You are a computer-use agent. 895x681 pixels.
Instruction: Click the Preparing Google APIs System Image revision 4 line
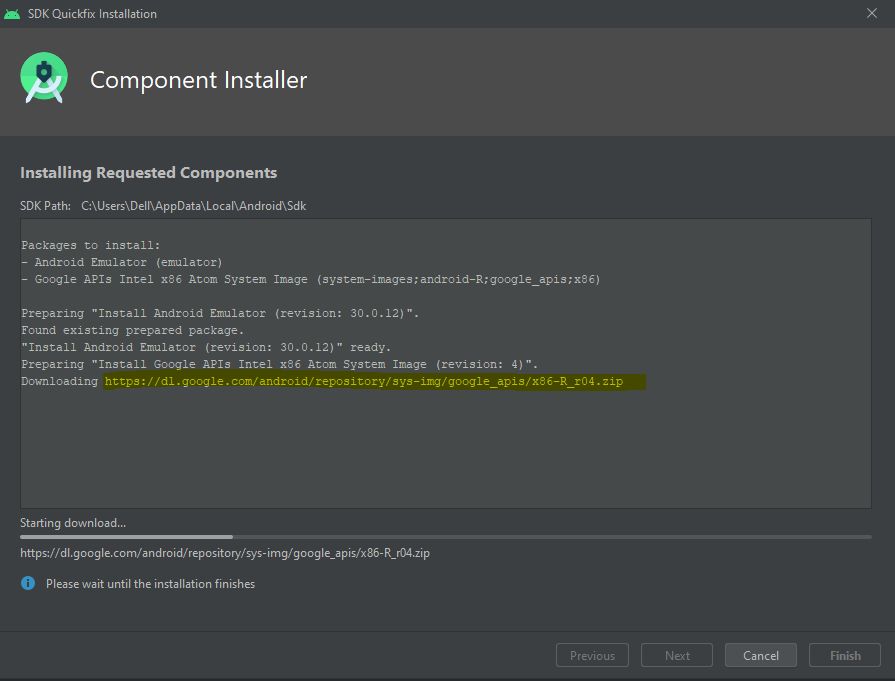(280, 364)
